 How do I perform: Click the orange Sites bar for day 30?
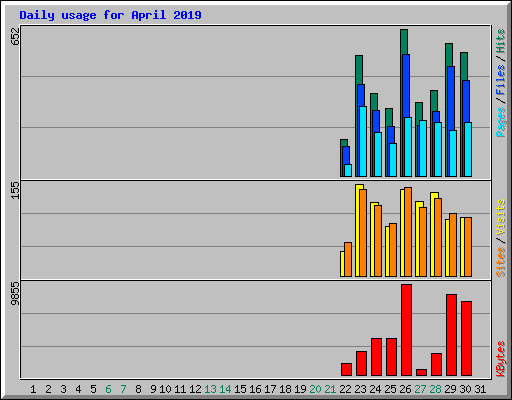coord(468,247)
